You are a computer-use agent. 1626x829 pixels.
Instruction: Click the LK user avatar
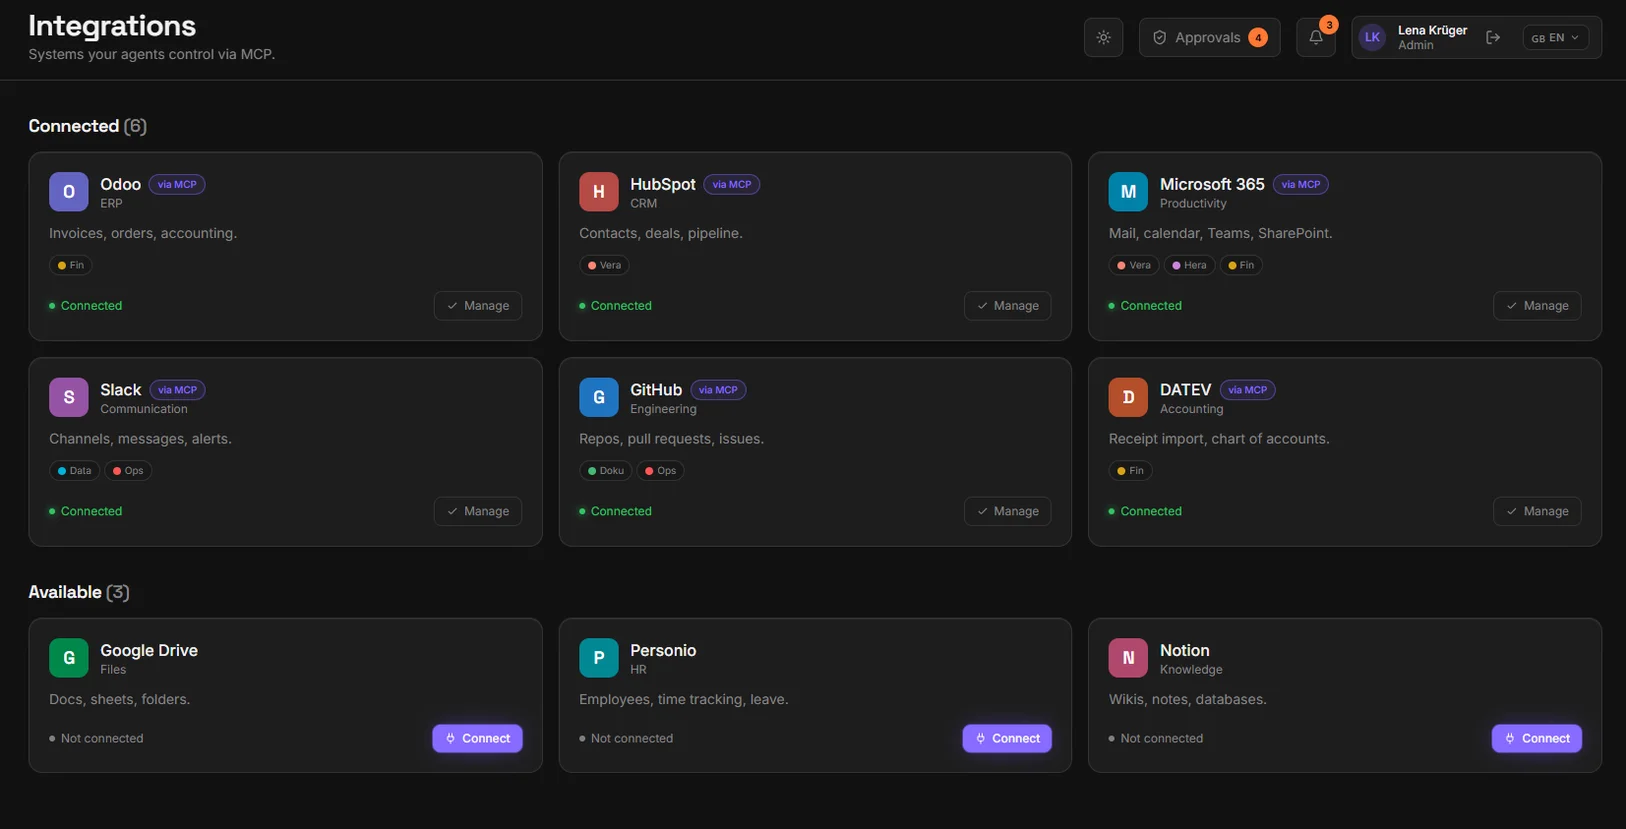click(x=1372, y=38)
